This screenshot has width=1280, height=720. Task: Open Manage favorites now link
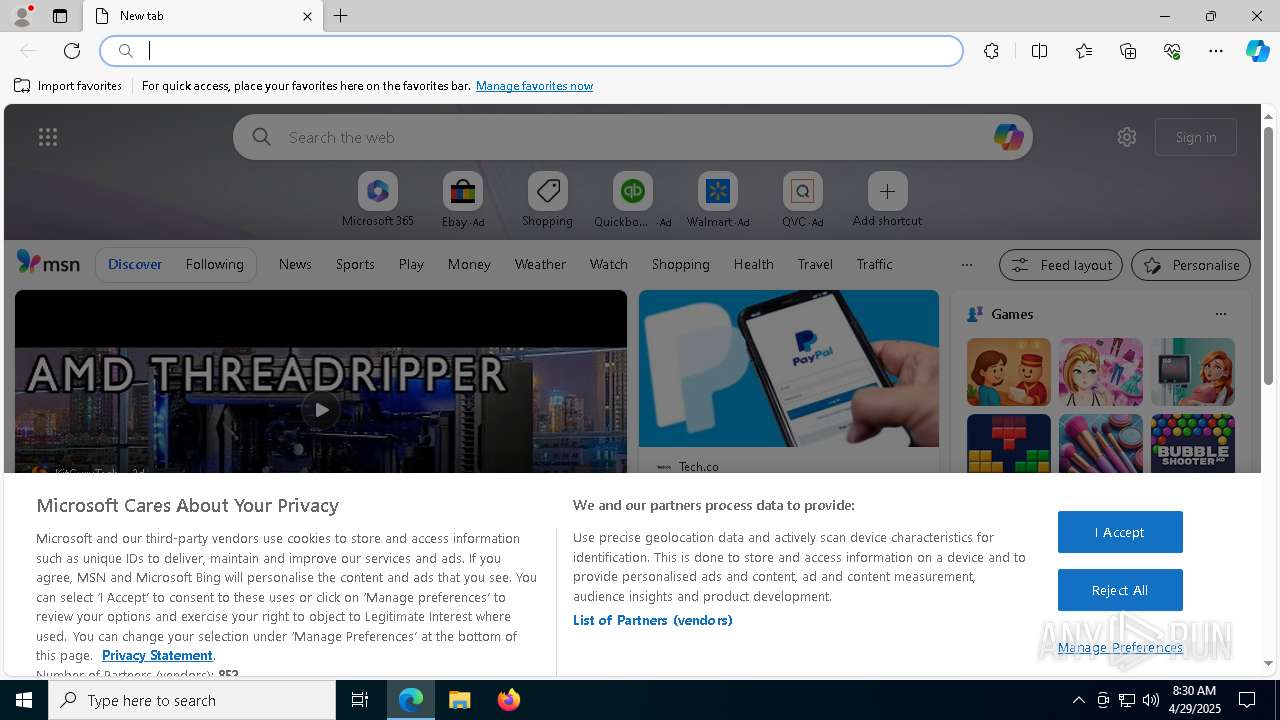click(x=534, y=86)
